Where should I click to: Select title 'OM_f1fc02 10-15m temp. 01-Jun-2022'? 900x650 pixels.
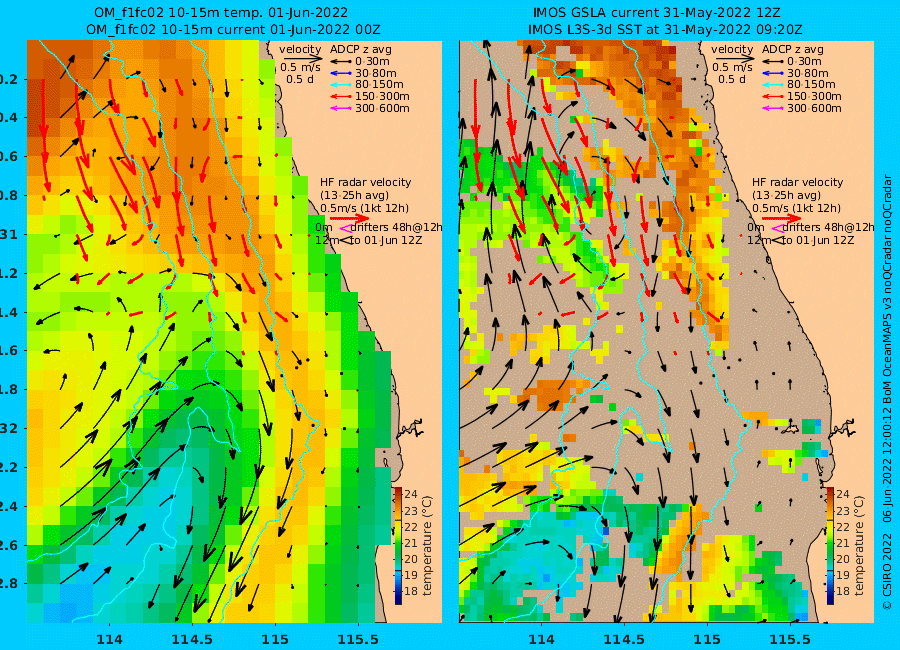tap(221, 13)
